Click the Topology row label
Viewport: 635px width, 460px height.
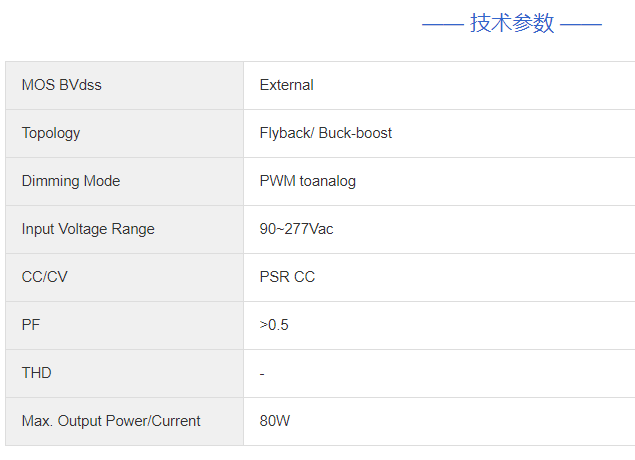(x=51, y=133)
